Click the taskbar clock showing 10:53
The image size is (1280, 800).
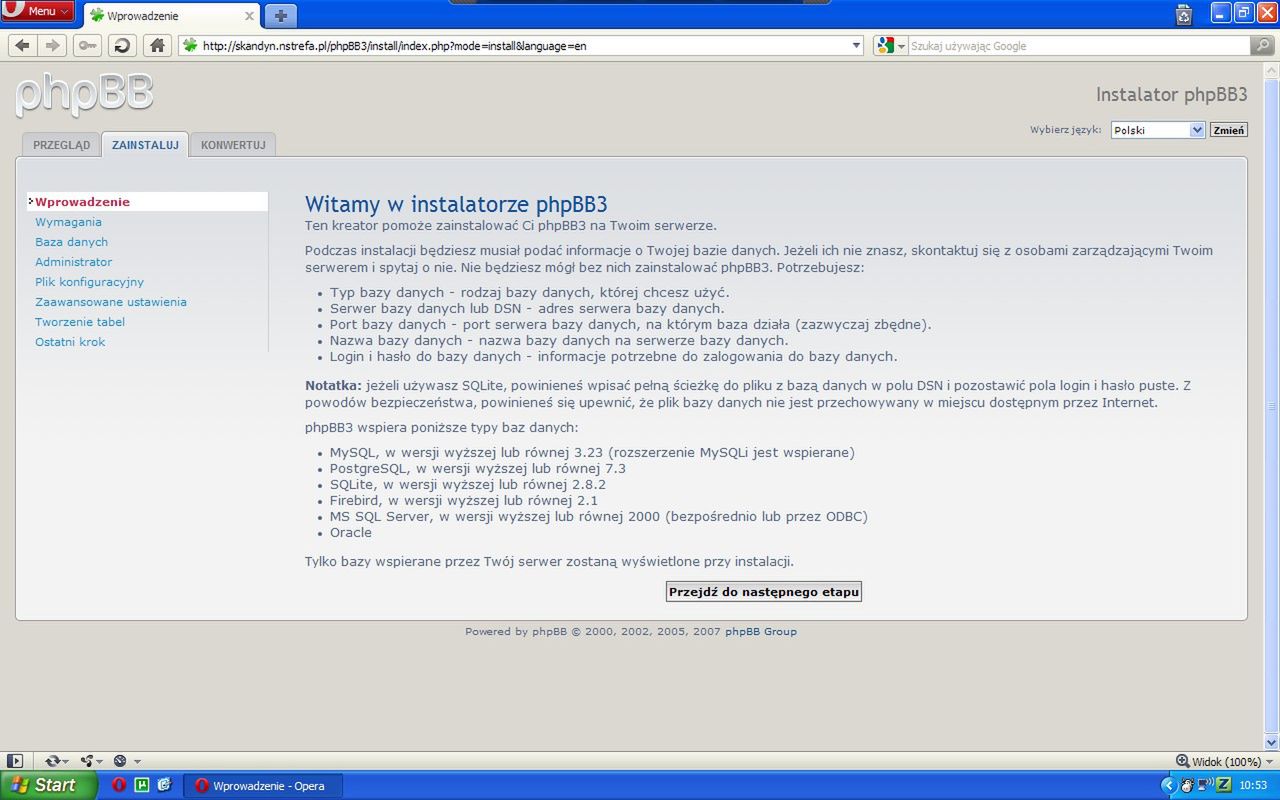click(1253, 786)
